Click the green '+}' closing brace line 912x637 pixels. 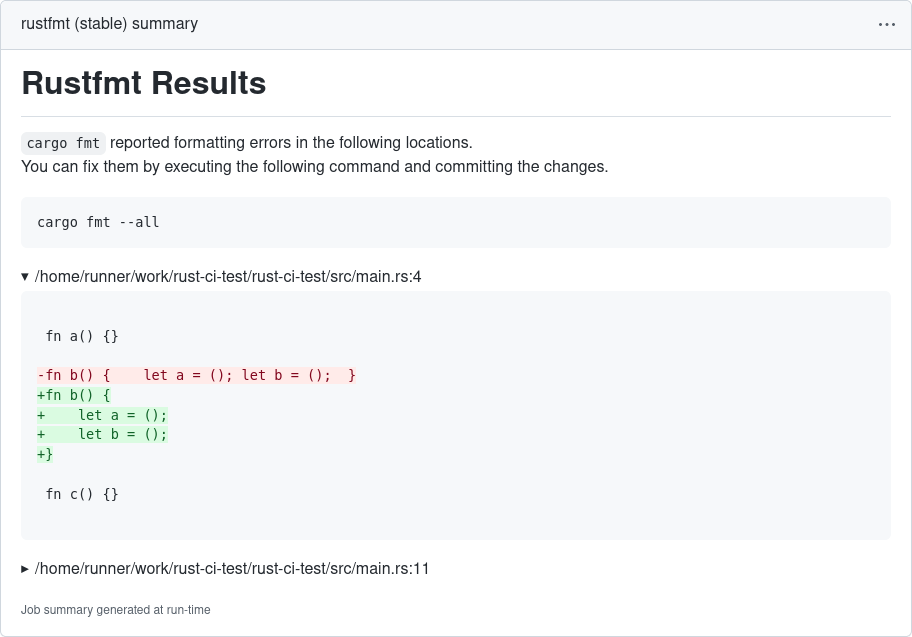point(44,453)
